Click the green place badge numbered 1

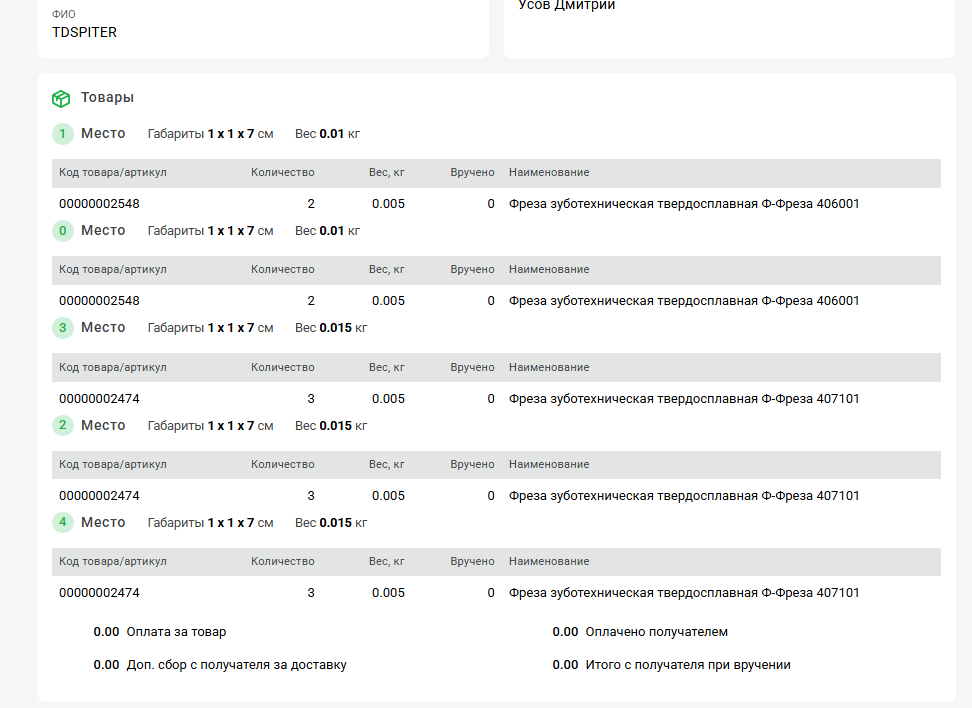63,134
